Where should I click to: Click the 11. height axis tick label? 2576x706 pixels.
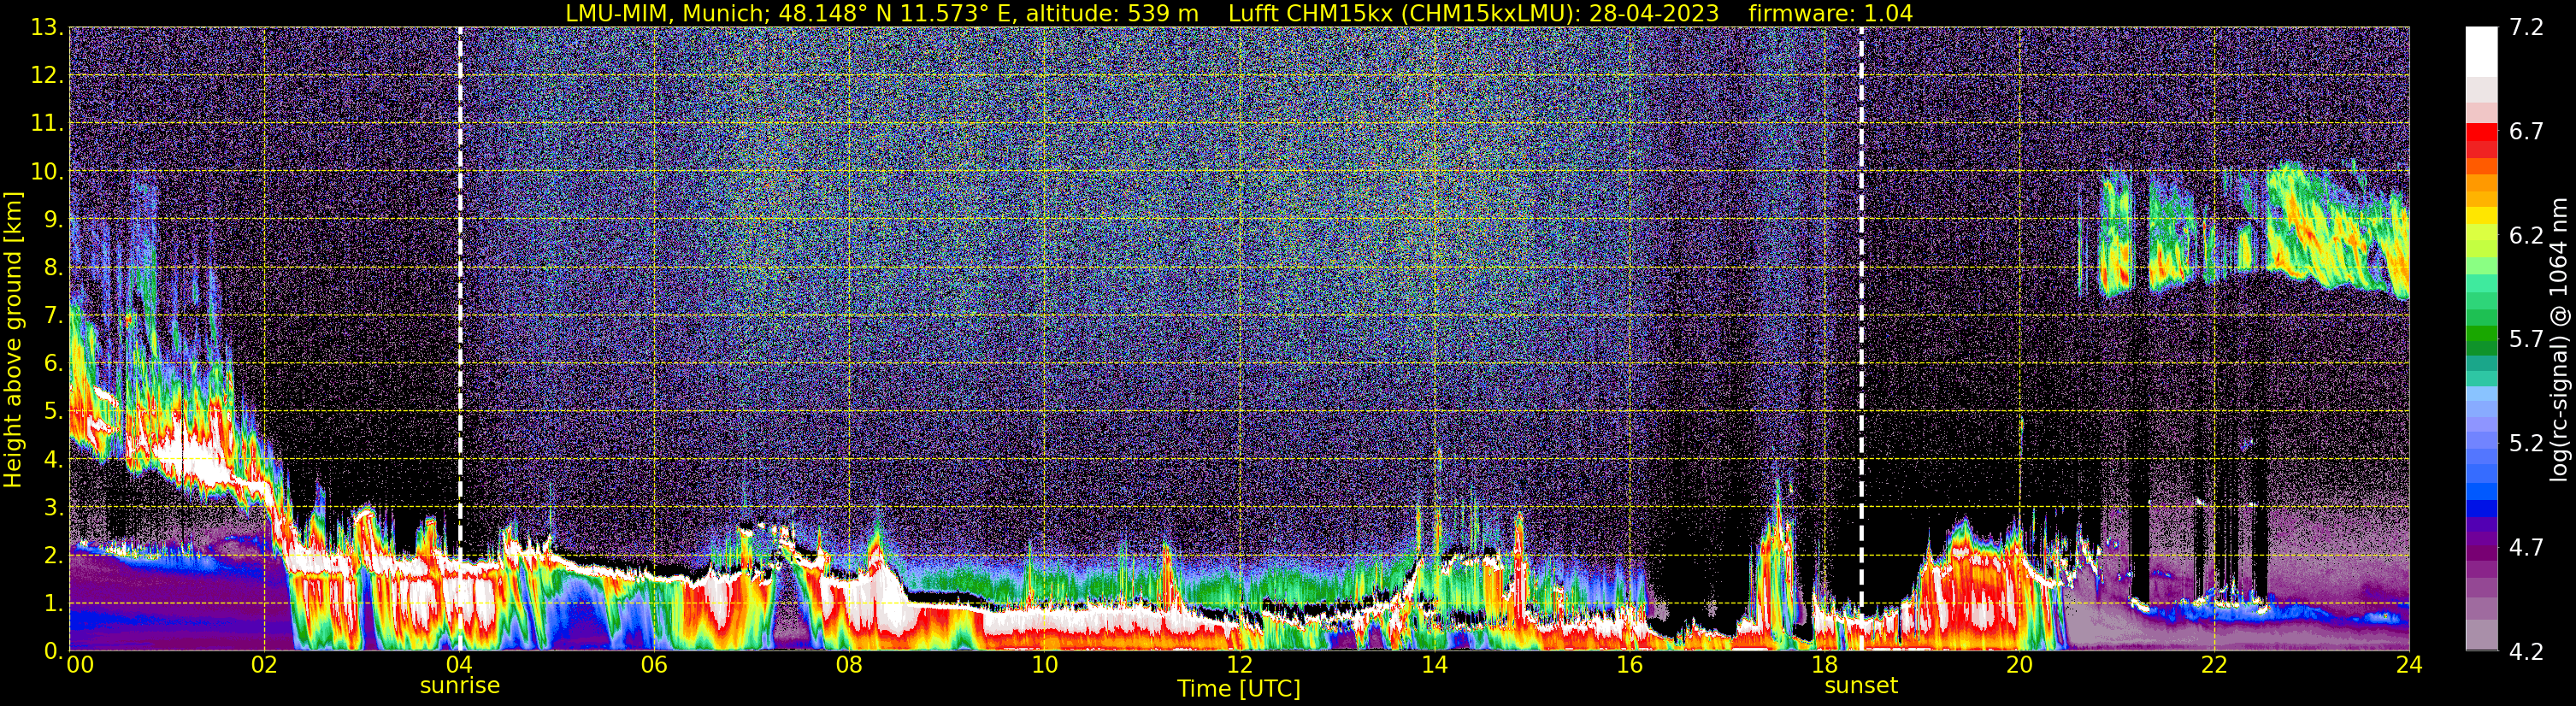pyautogui.click(x=47, y=123)
